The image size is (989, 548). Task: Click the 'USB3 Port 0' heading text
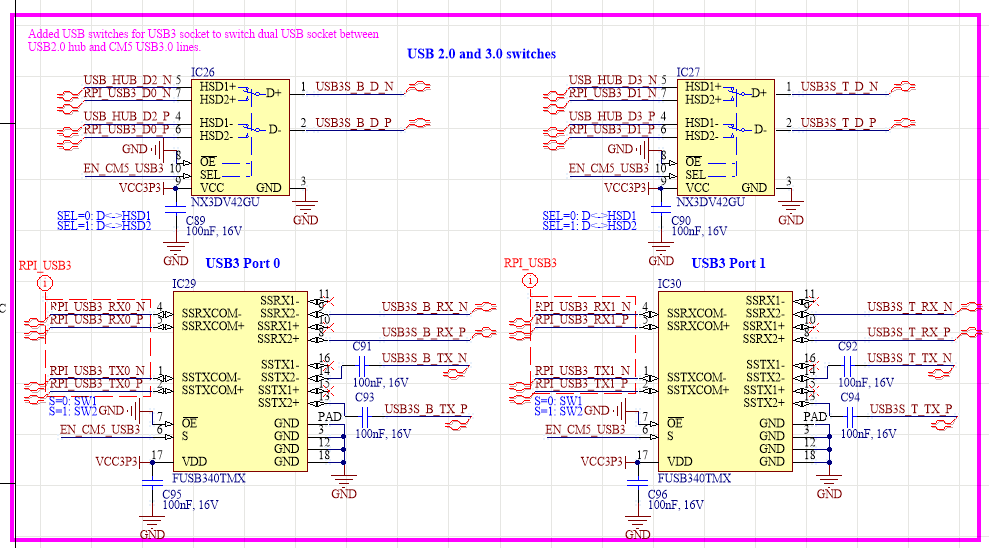point(243,264)
